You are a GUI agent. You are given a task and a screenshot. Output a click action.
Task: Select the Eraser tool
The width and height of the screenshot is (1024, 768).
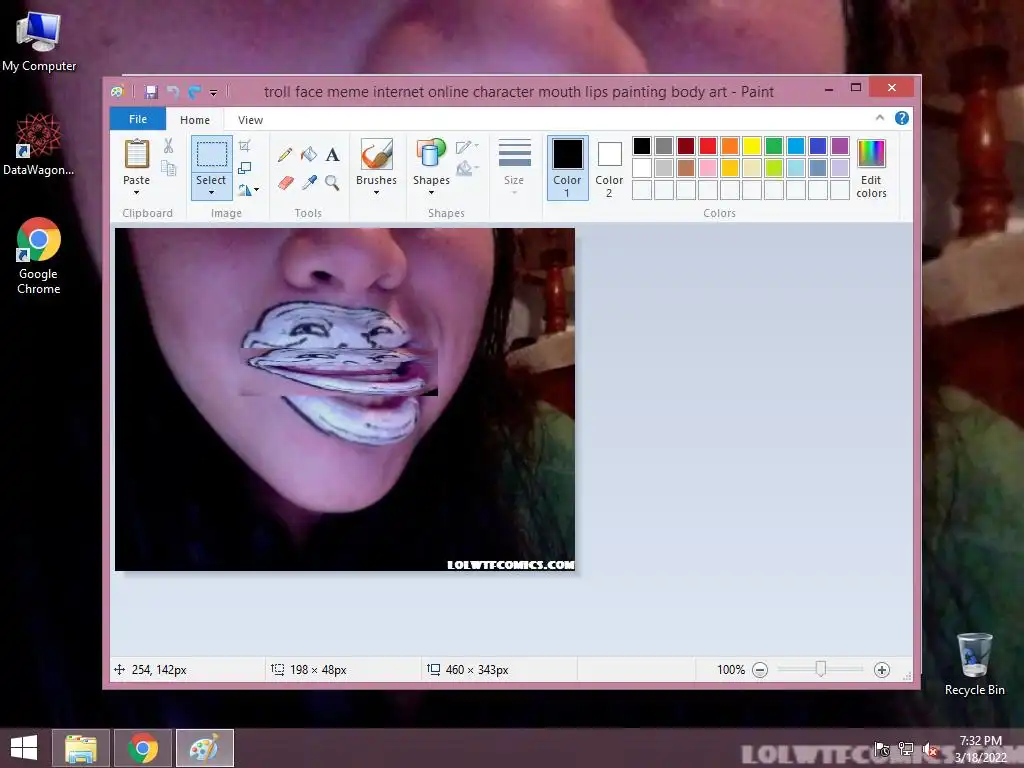click(285, 182)
